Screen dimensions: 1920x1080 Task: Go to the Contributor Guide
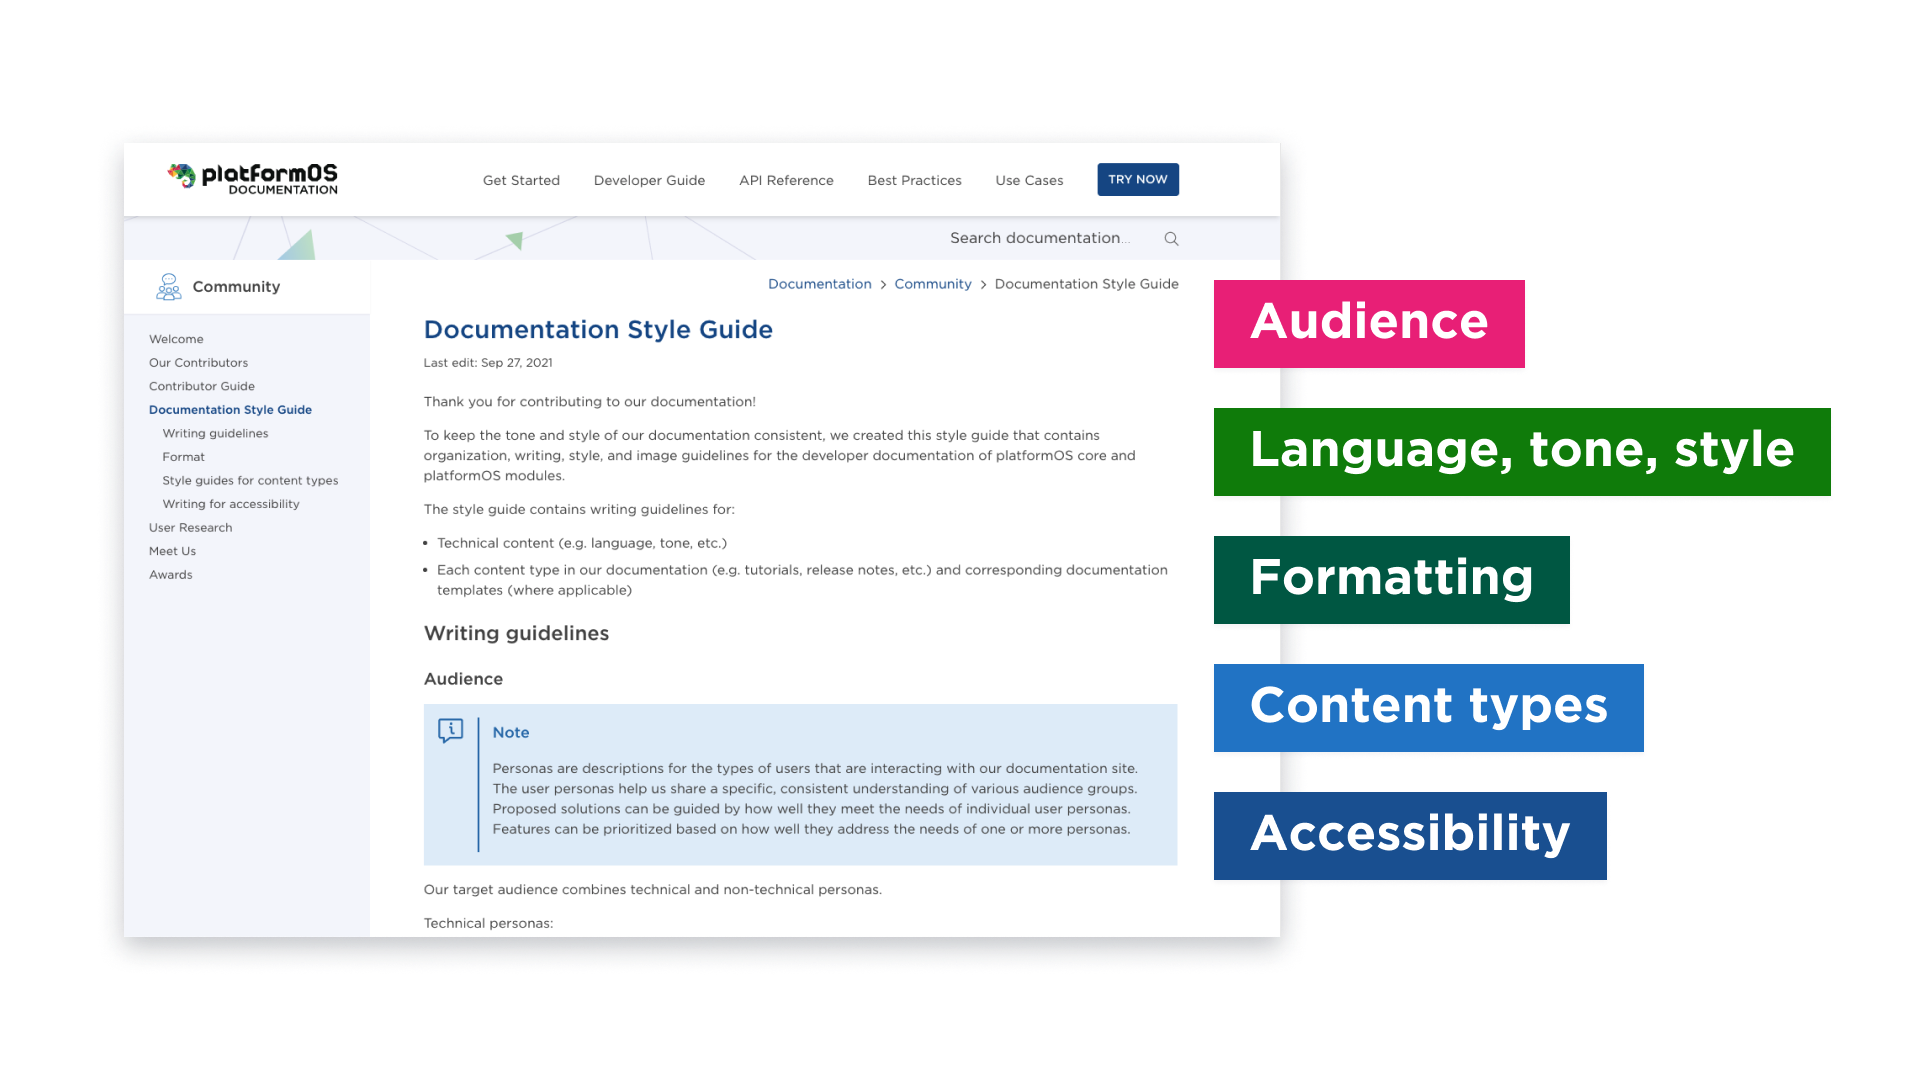[x=201, y=386]
